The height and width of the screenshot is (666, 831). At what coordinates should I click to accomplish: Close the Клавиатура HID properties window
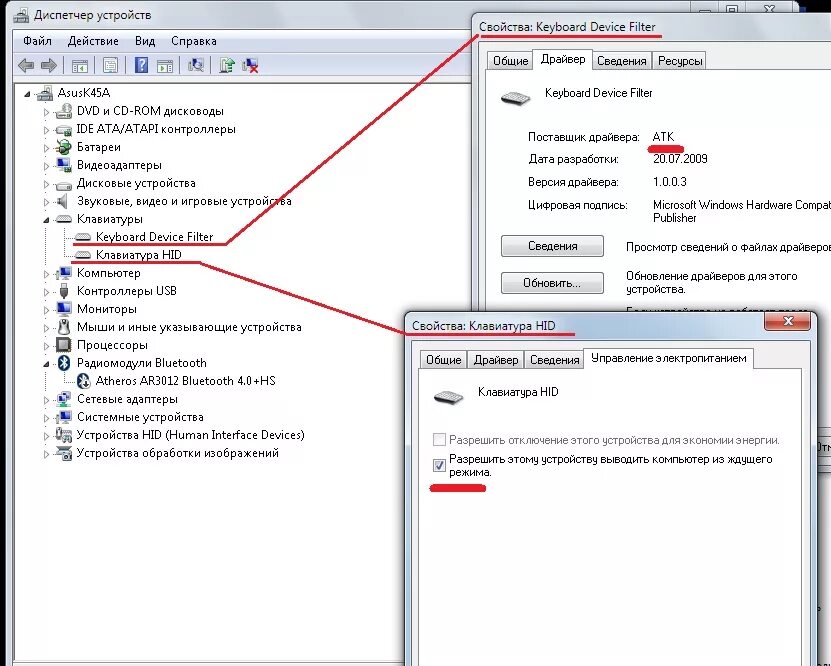tap(788, 321)
